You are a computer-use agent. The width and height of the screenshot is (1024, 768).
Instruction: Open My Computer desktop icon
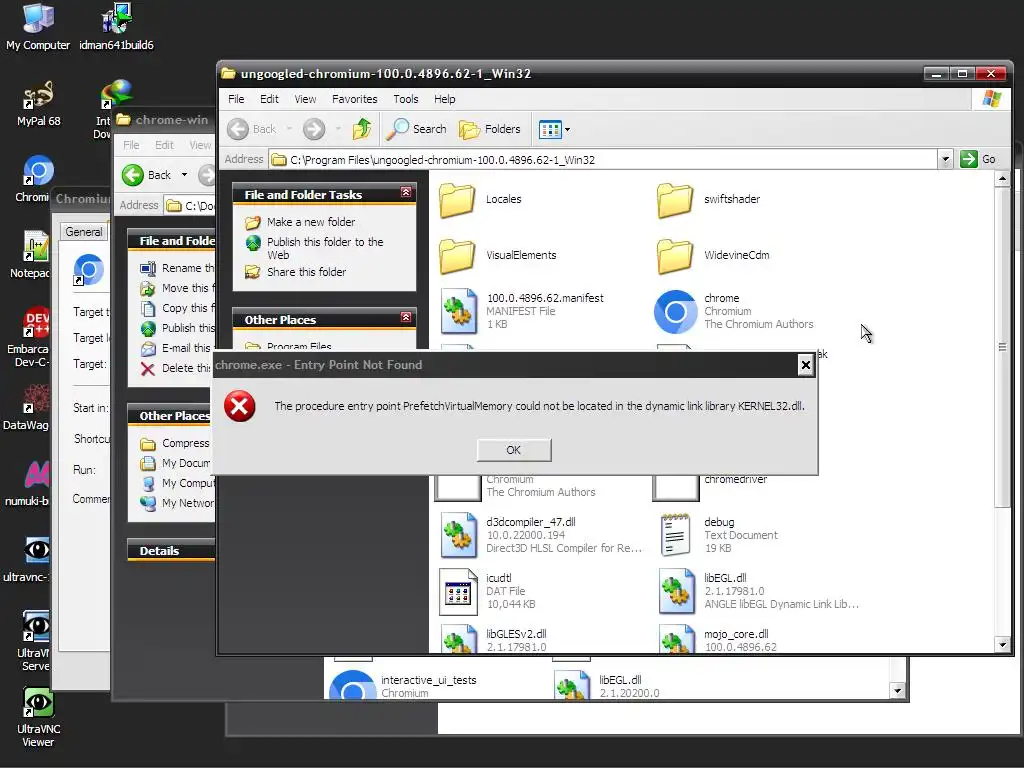[x=38, y=27]
